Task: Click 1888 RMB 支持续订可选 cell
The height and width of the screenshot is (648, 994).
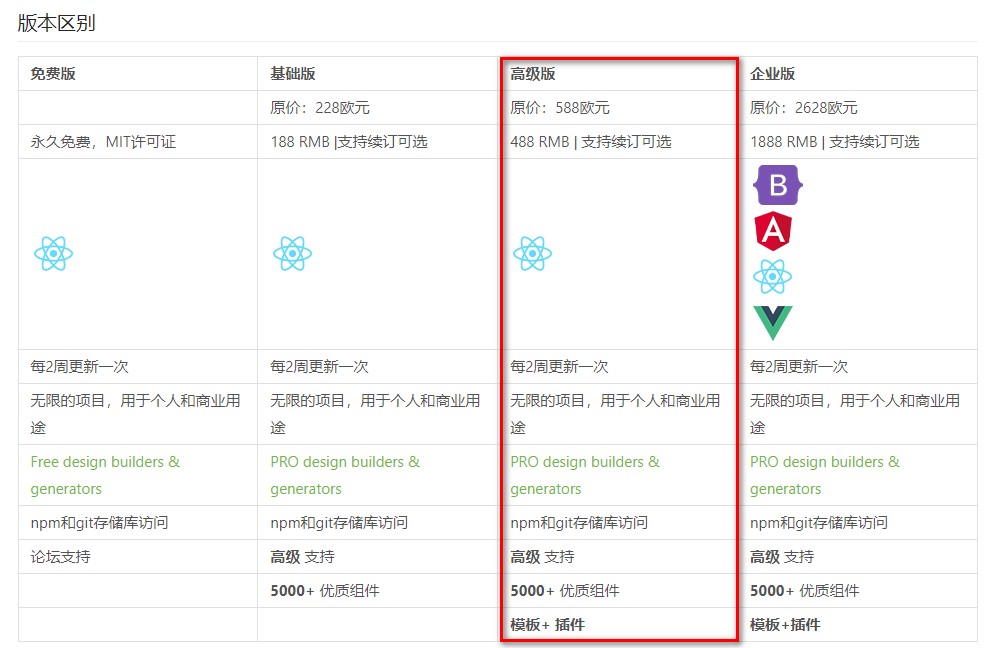Action: pos(834,142)
